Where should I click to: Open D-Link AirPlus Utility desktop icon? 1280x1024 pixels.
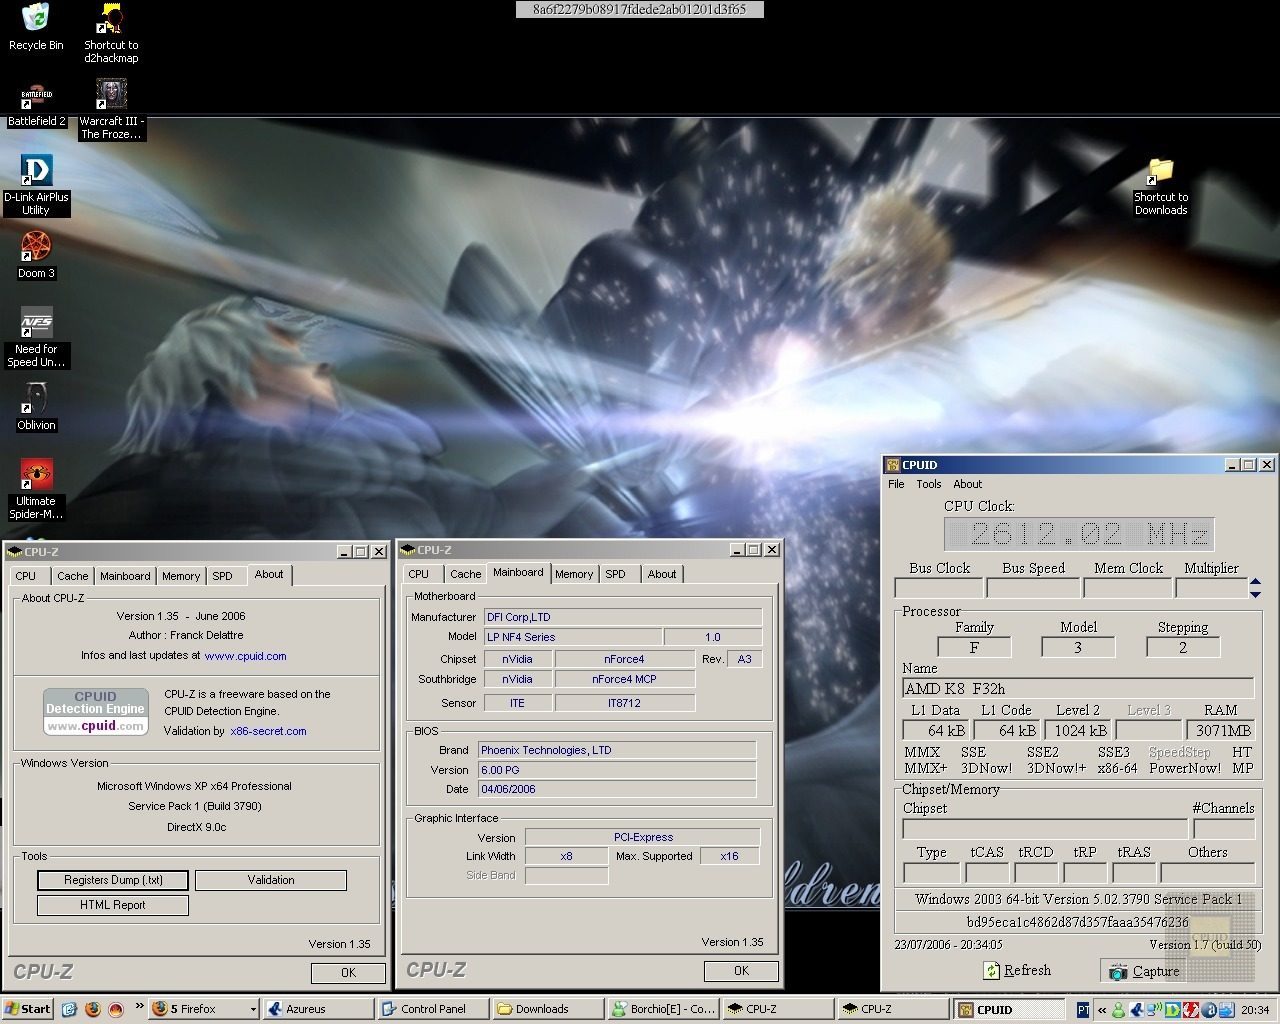pyautogui.click(x=36, y=186)
